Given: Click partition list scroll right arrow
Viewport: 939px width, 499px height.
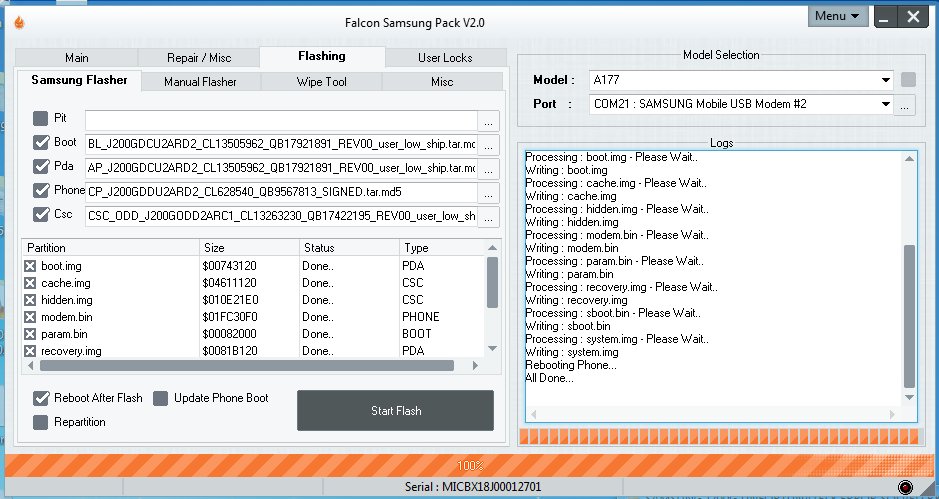Looking at the screenshot, I should (x=475, y=365).
